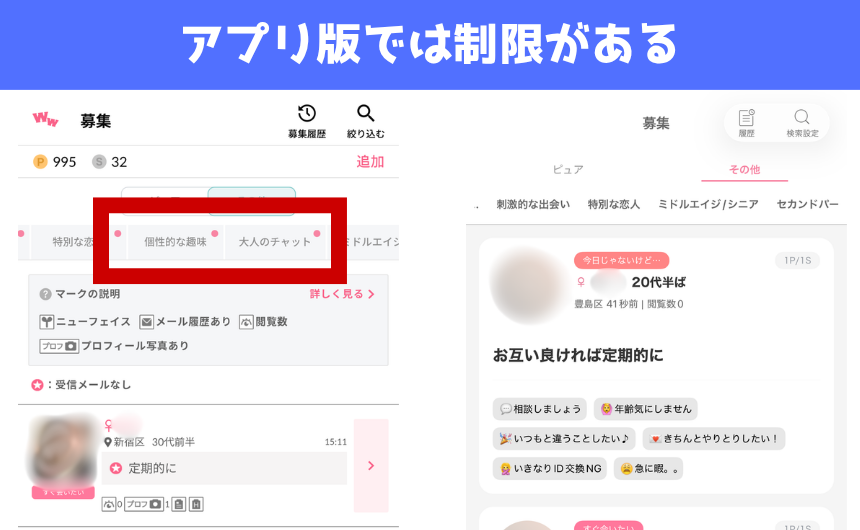
Task: Tap the 今日じゃないけど… pink badge
Action: (621, 260)
